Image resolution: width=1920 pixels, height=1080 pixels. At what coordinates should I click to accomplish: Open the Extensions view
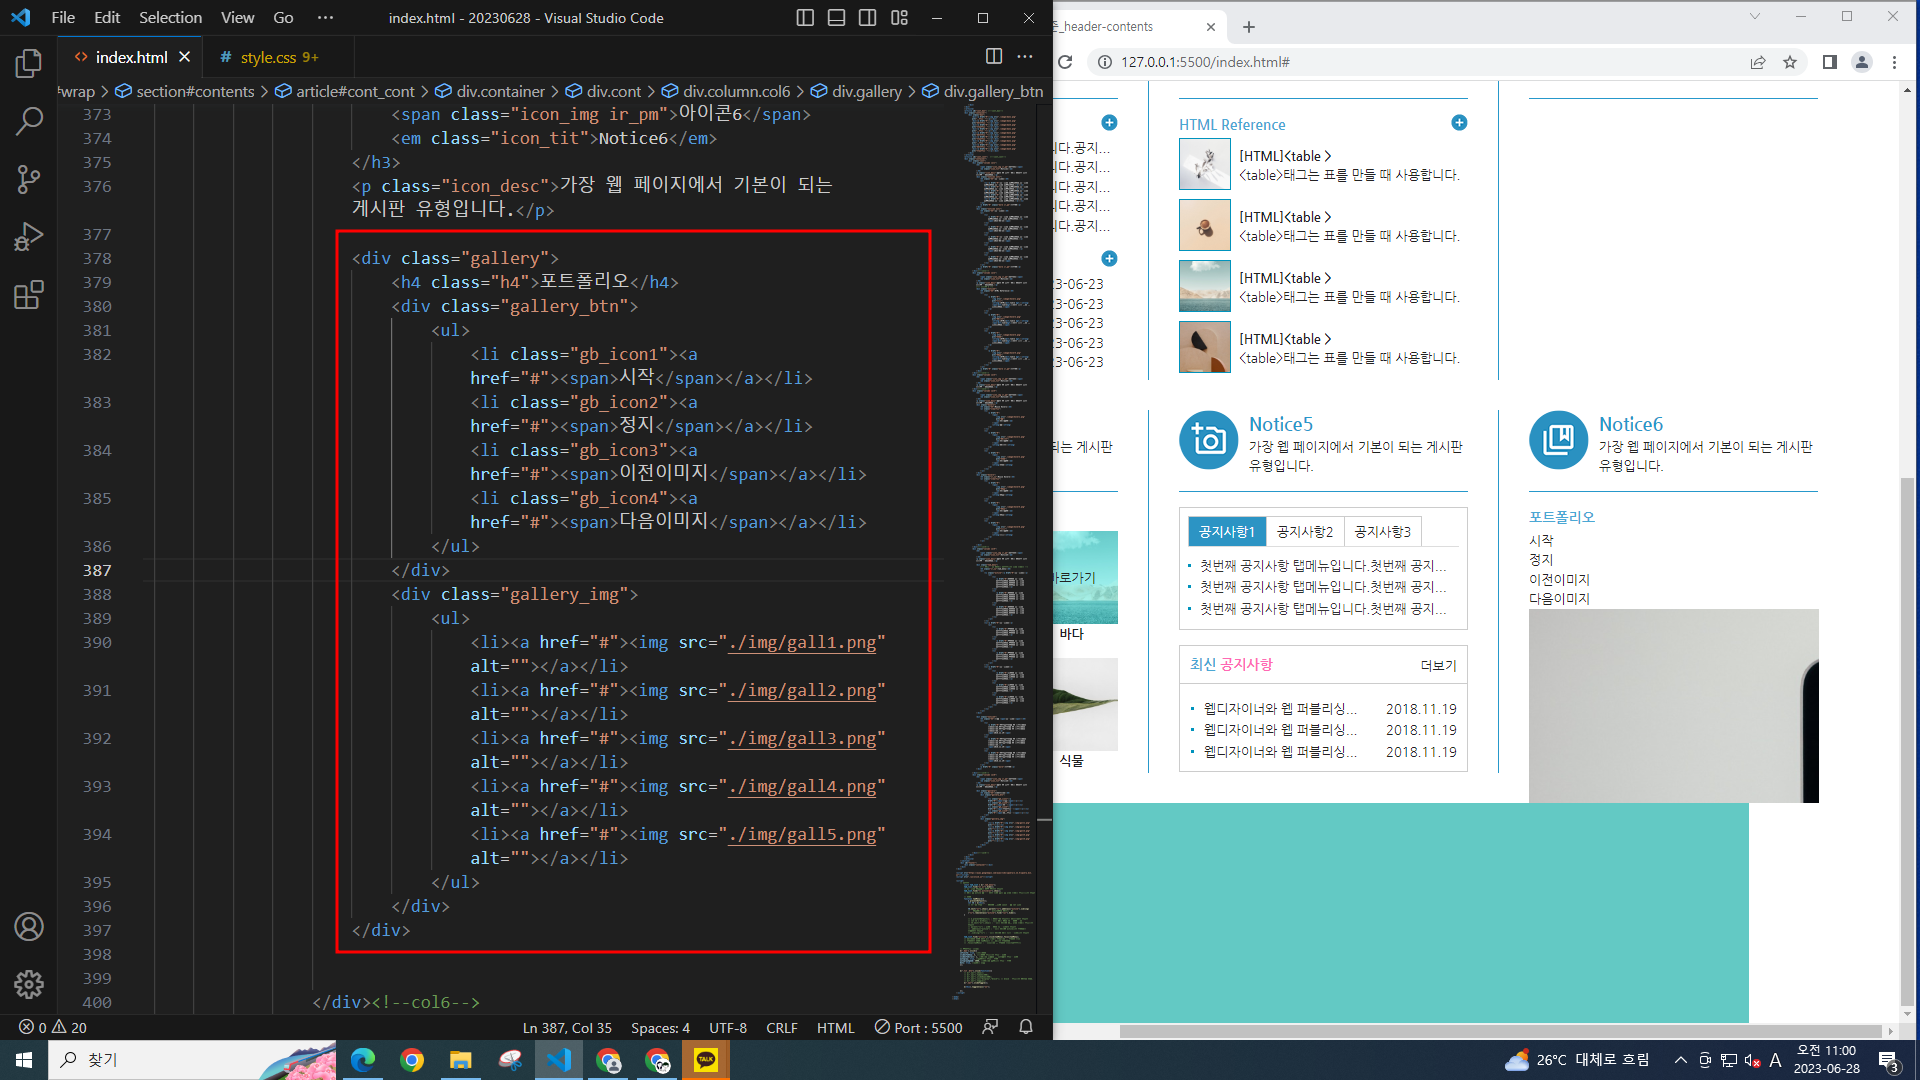click(x=29, y=295)
